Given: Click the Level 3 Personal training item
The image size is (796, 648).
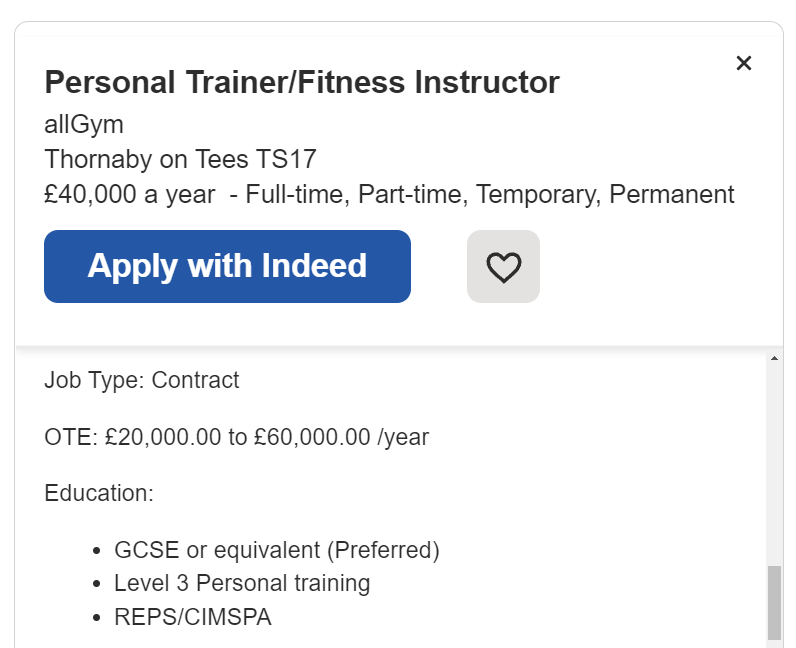Looking at the screenshot, I should pos(242,583).
